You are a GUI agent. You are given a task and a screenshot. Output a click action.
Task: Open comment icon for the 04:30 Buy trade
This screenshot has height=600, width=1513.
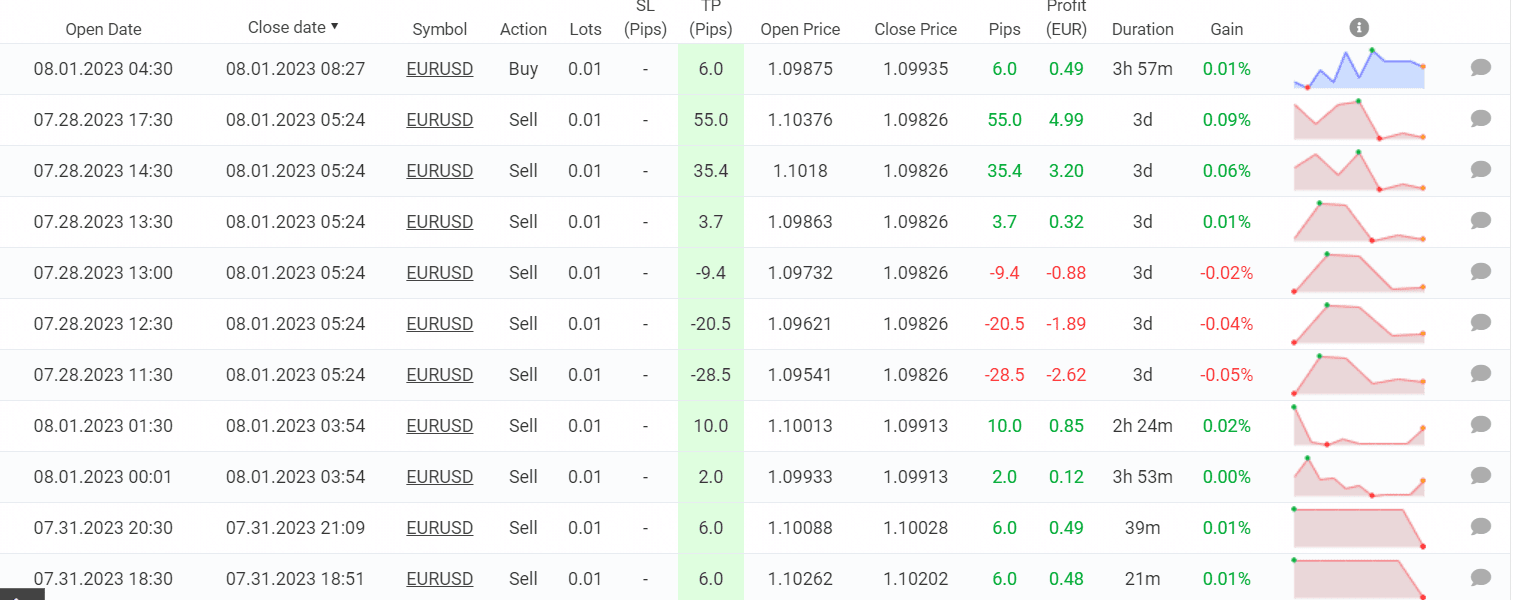pos(1481,68)
